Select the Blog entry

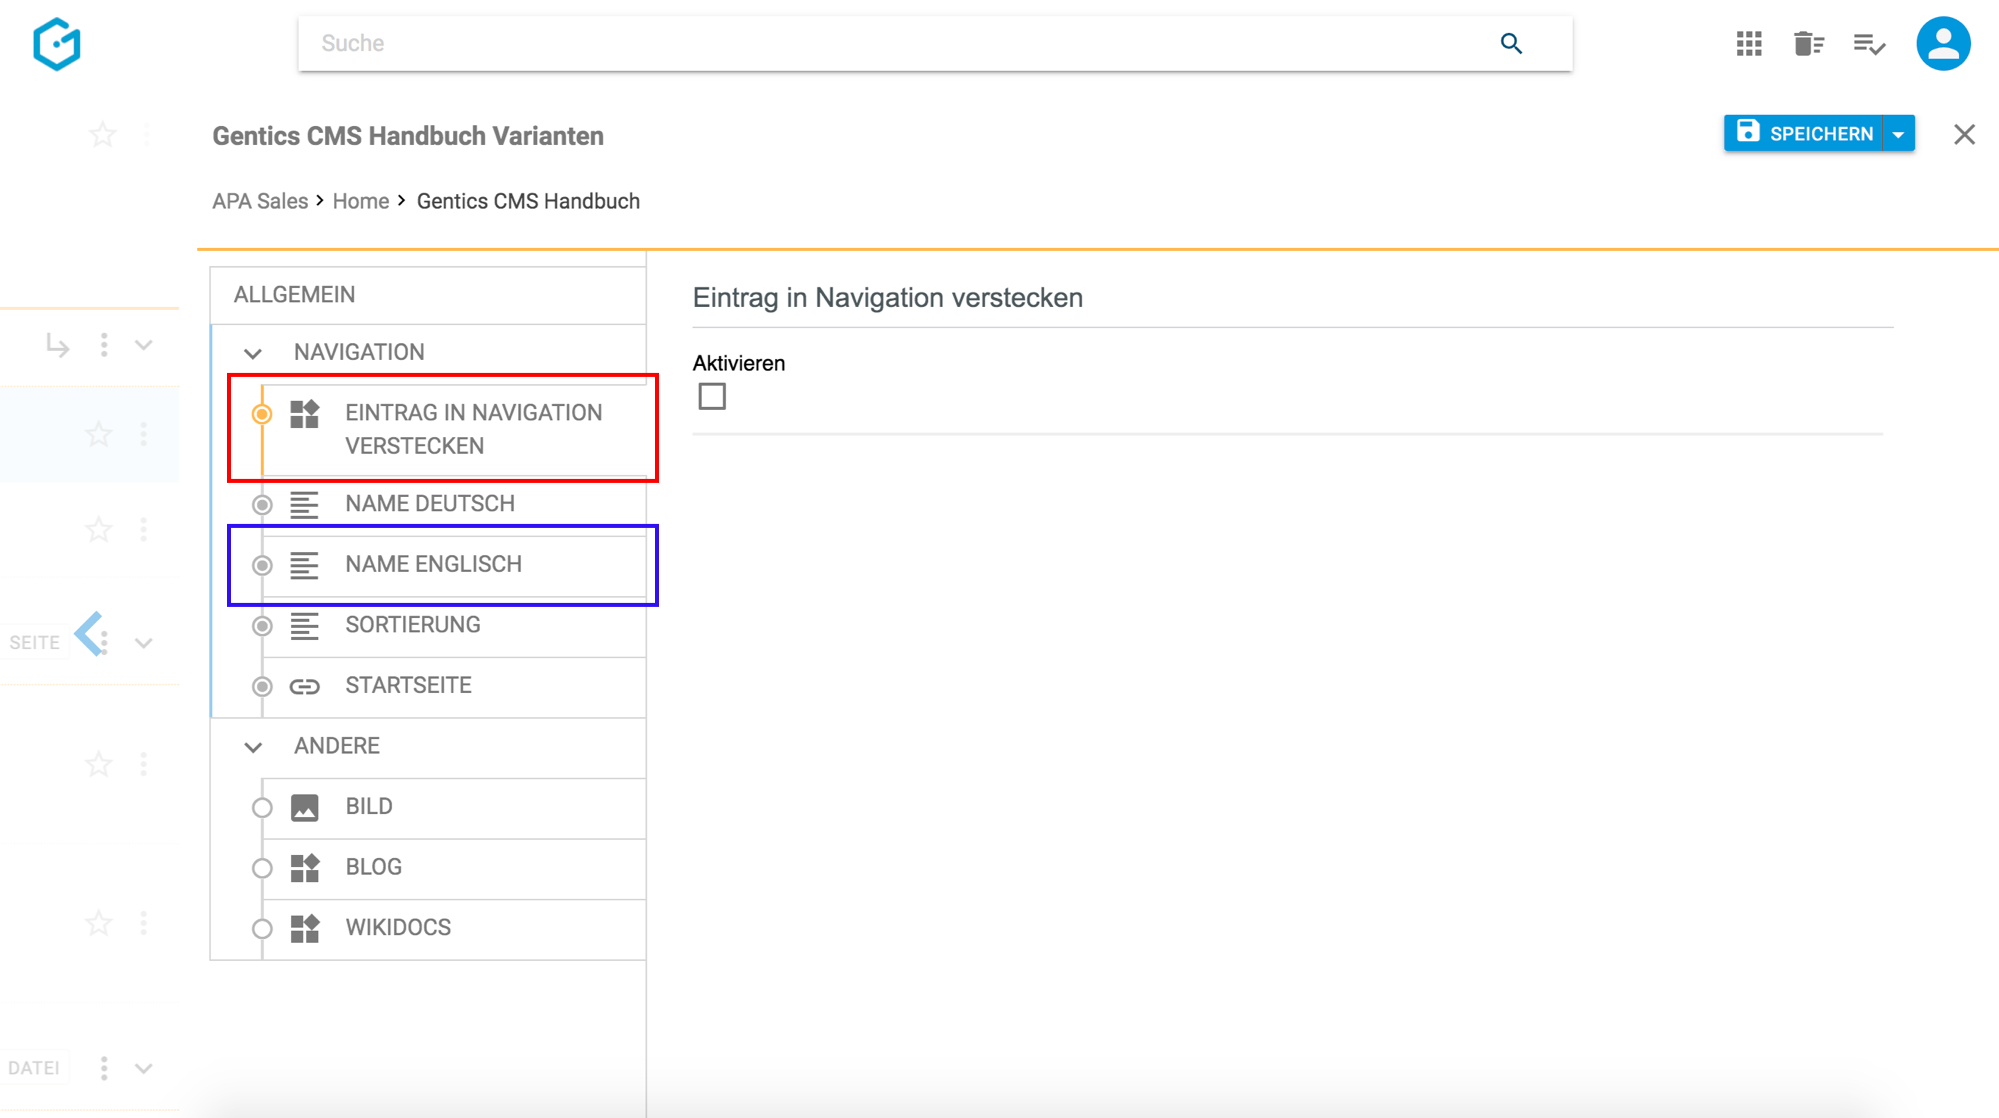454,868
